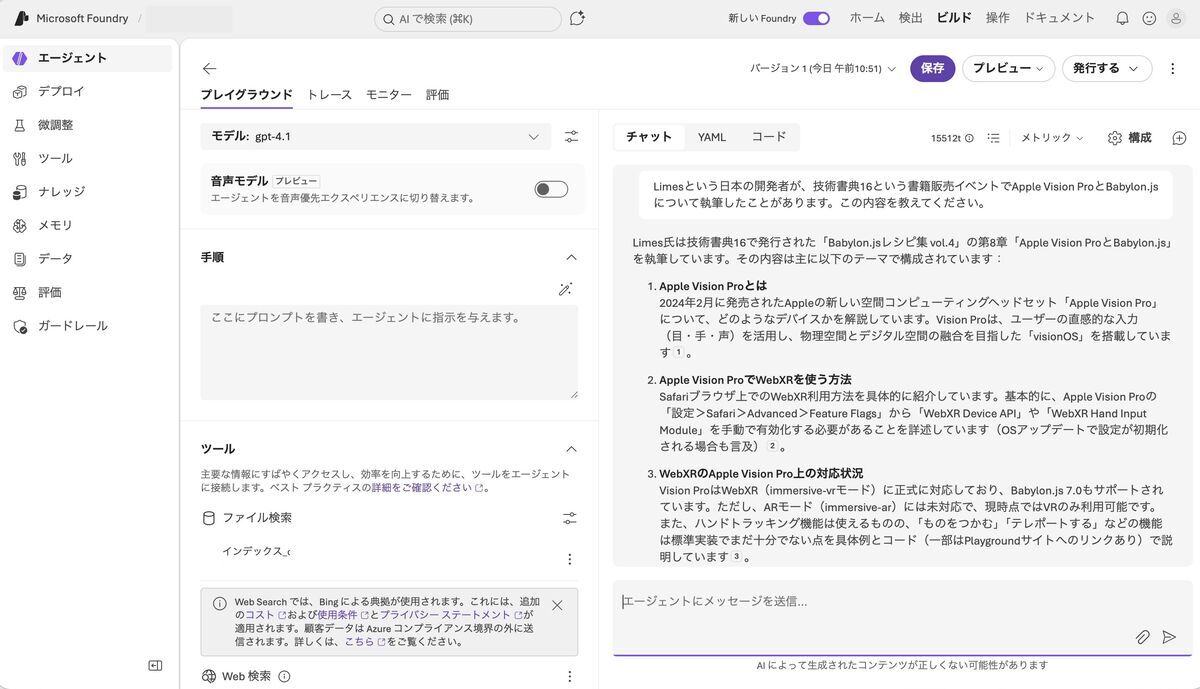
Task: Collapse the 手順 section
Action: pyautogui.click(x=571, y=258)
